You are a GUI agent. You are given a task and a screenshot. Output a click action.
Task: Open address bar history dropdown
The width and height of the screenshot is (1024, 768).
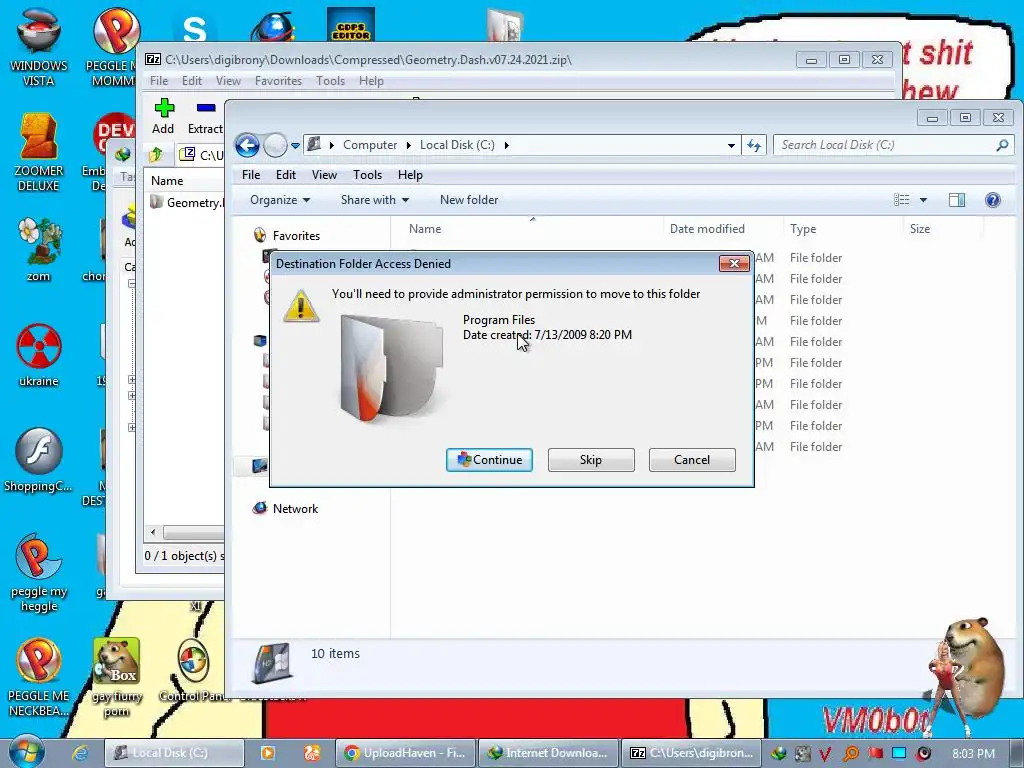pyautogui.click(x=731, y=146)
